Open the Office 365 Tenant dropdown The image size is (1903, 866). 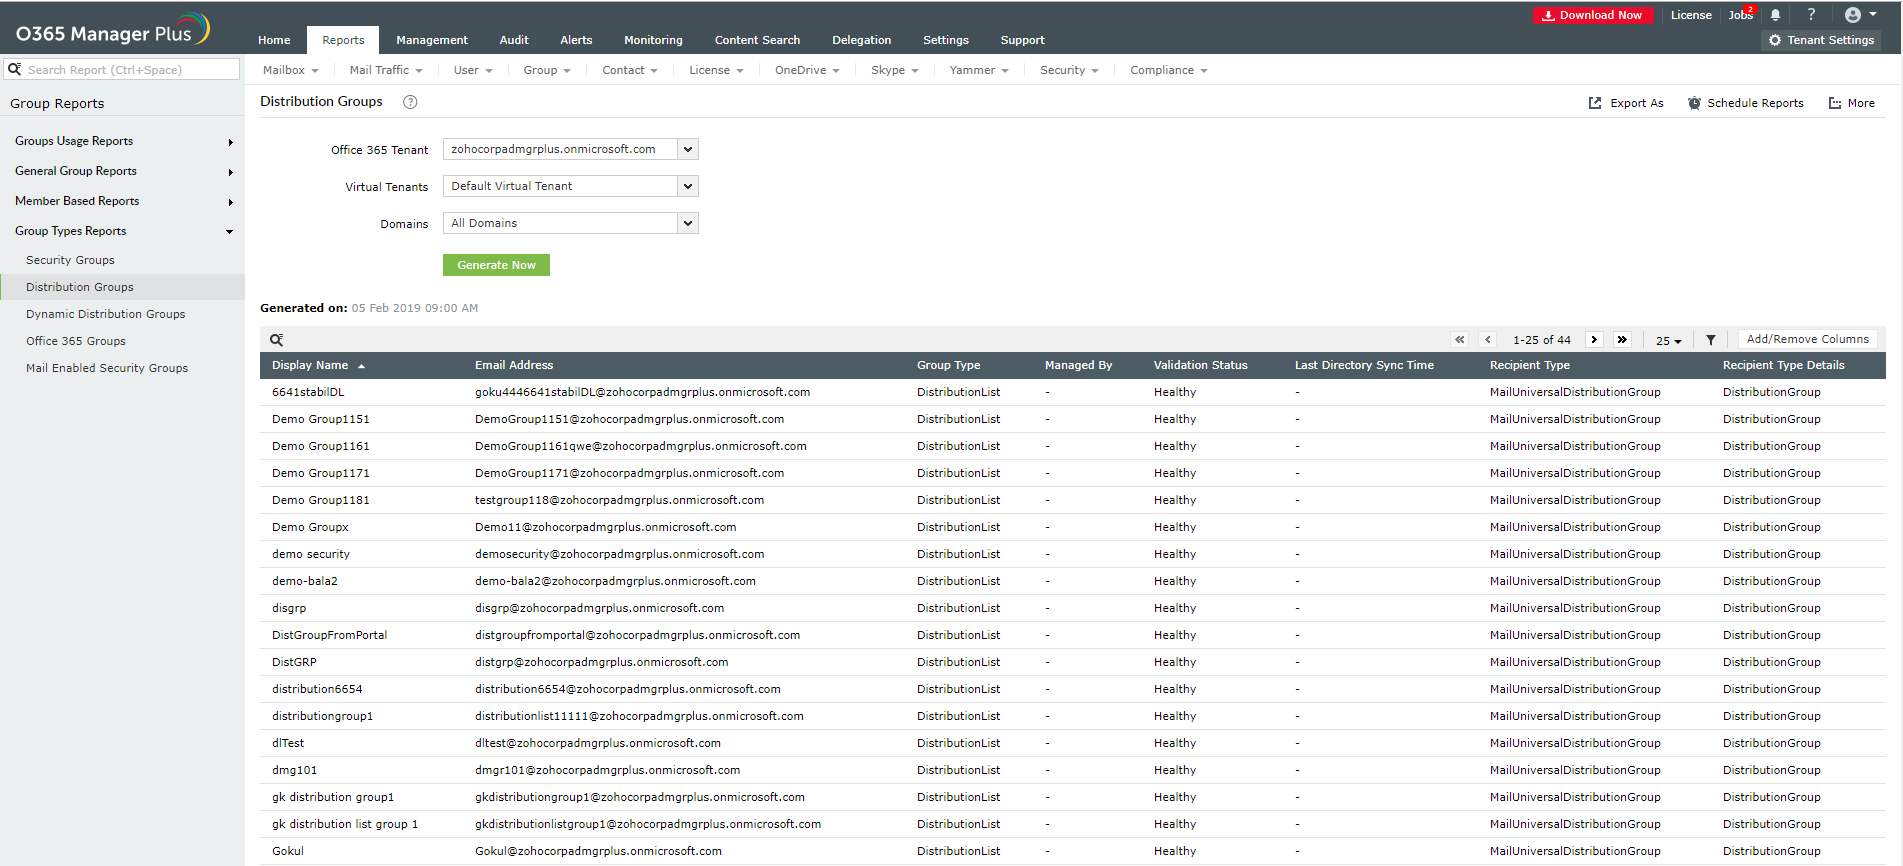click(x=570, y=149)
